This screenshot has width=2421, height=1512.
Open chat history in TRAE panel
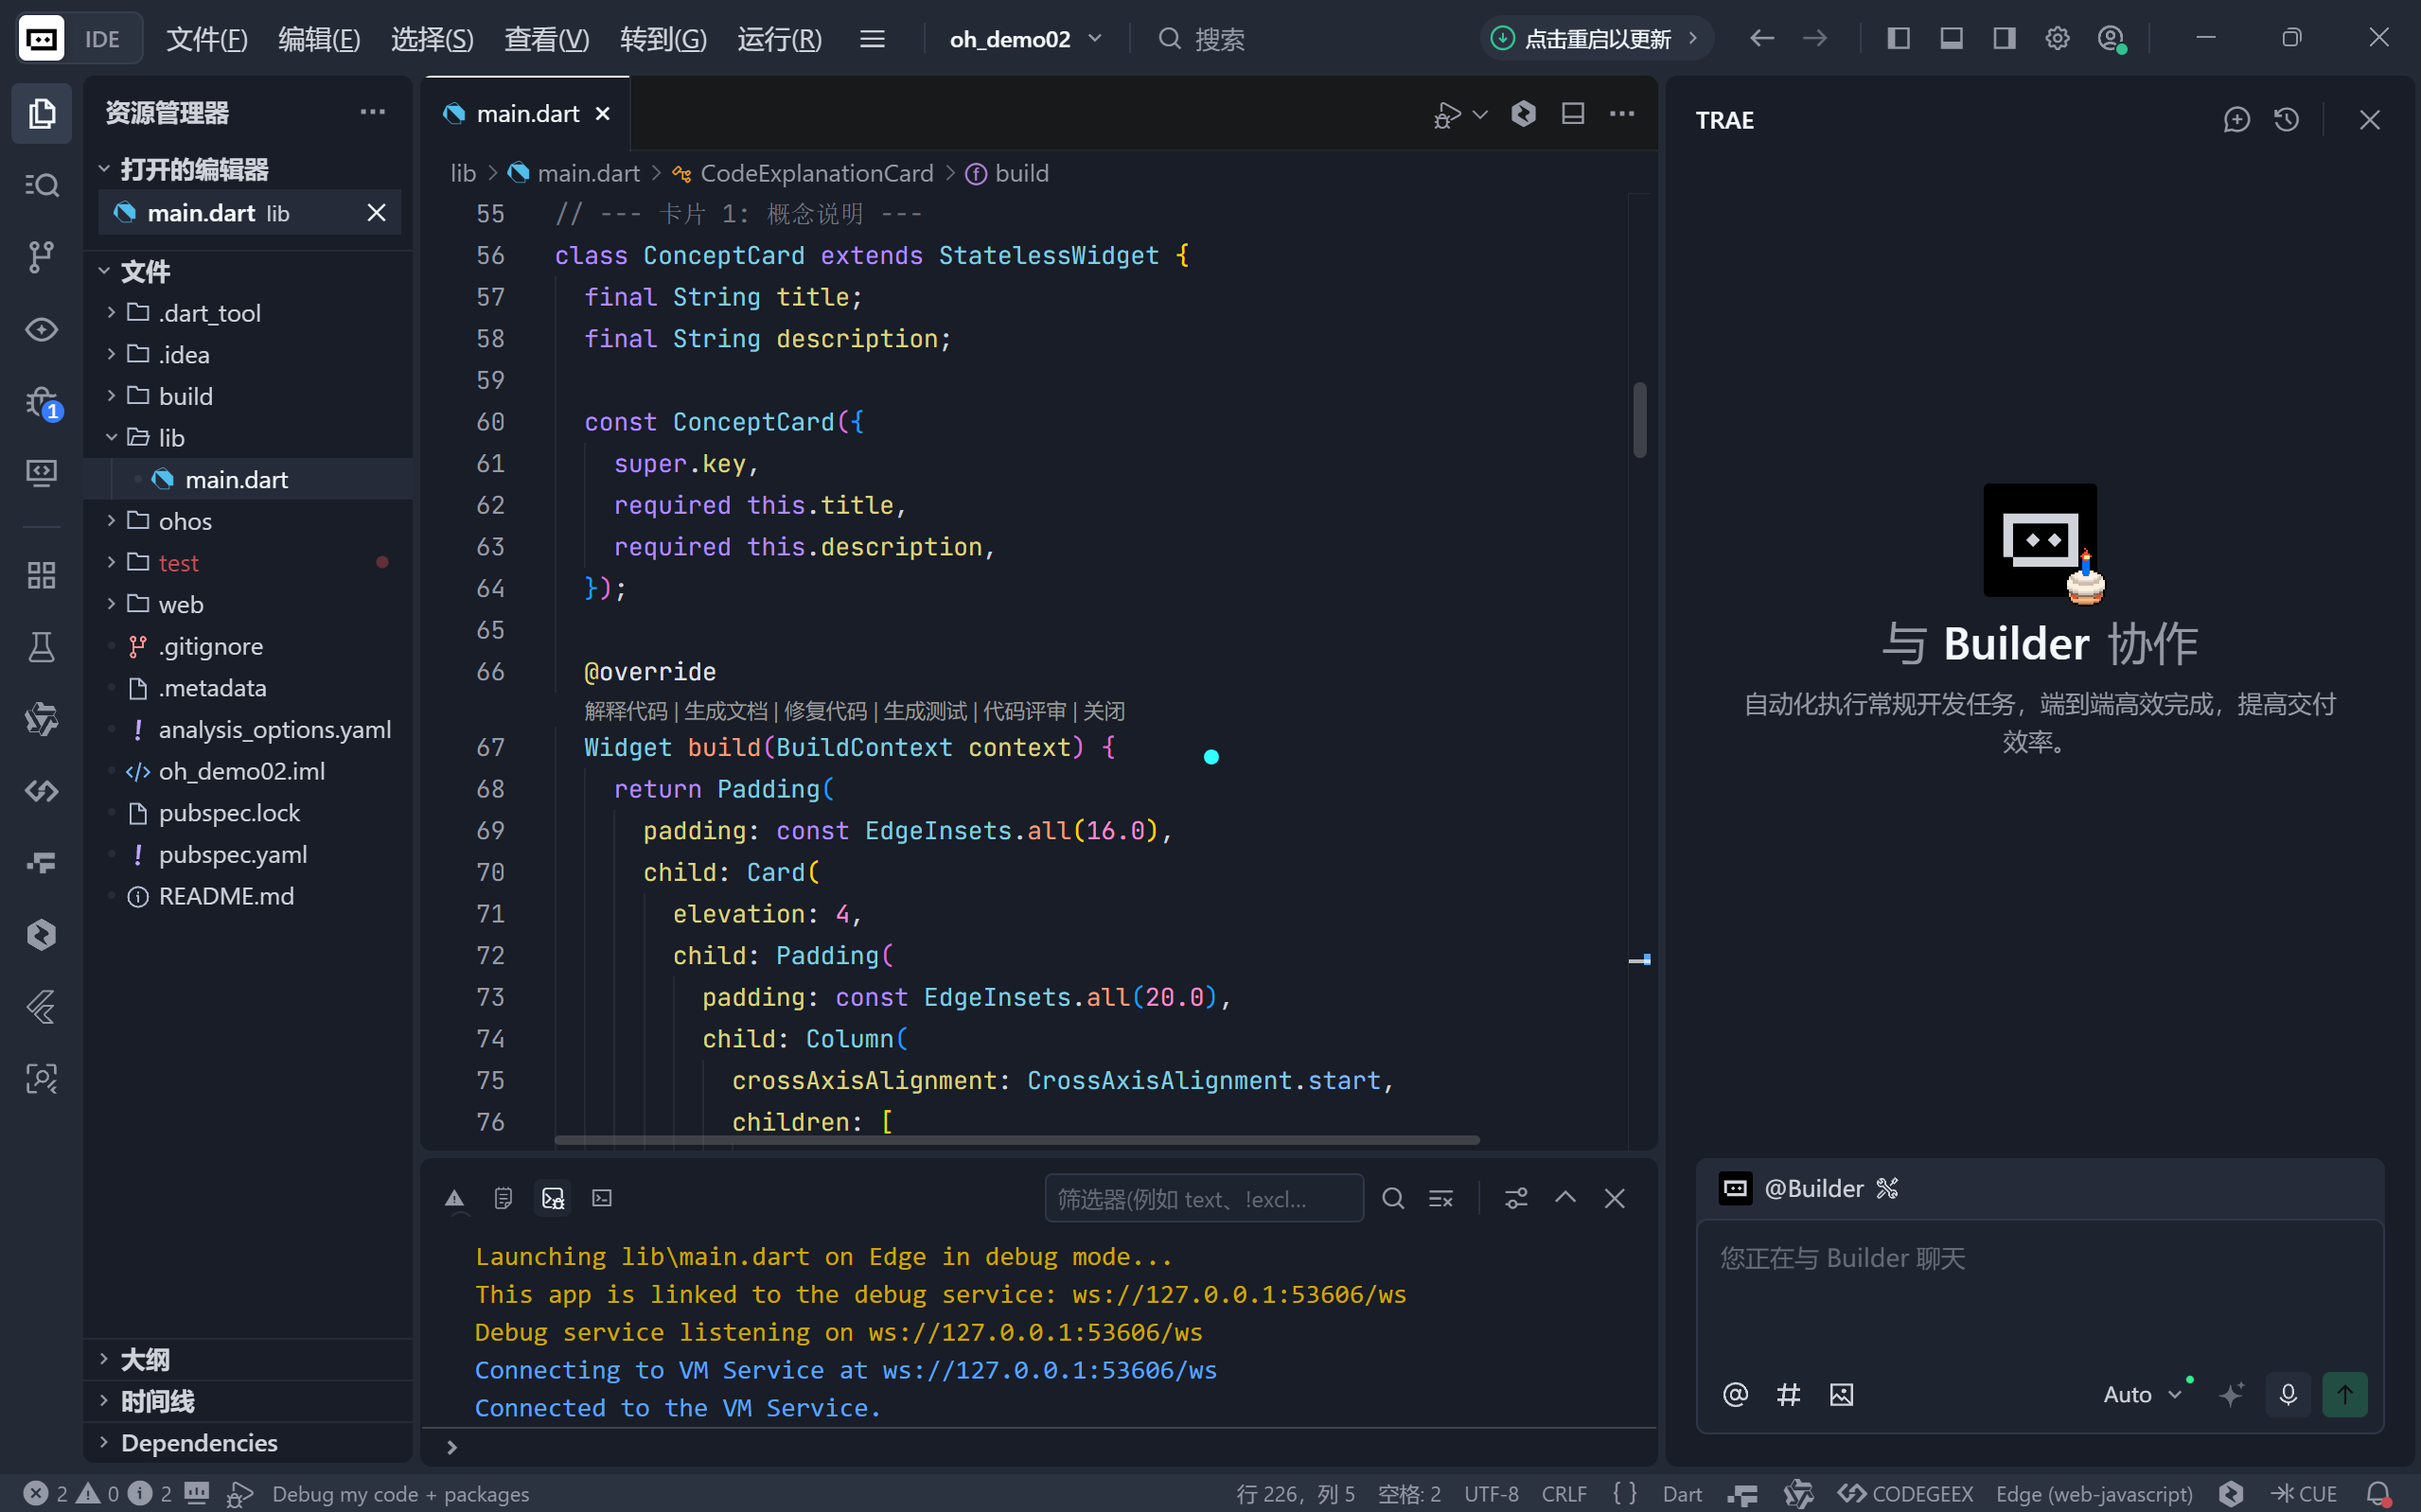[x=2286, y=120]
